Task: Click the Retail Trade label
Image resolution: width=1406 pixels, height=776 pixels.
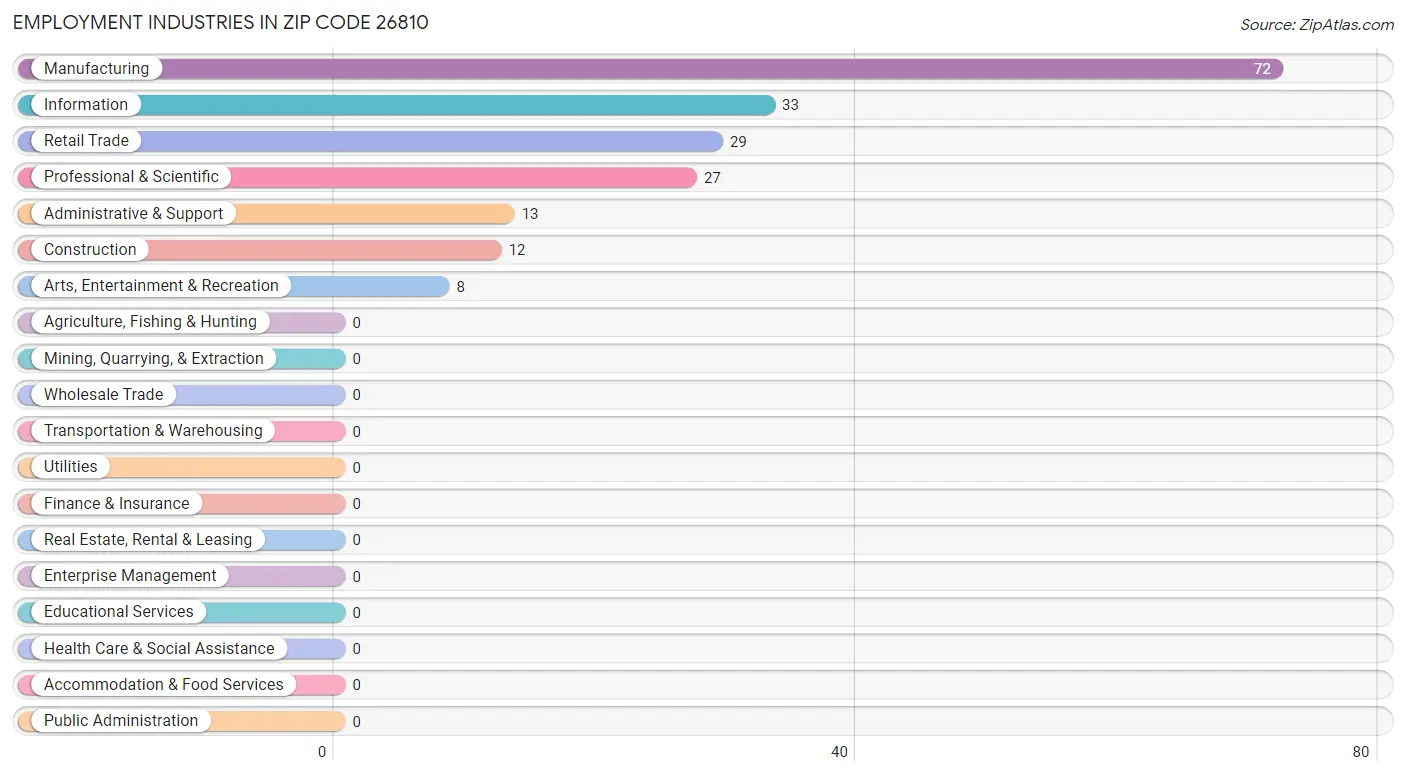Action: coord(86,141)
